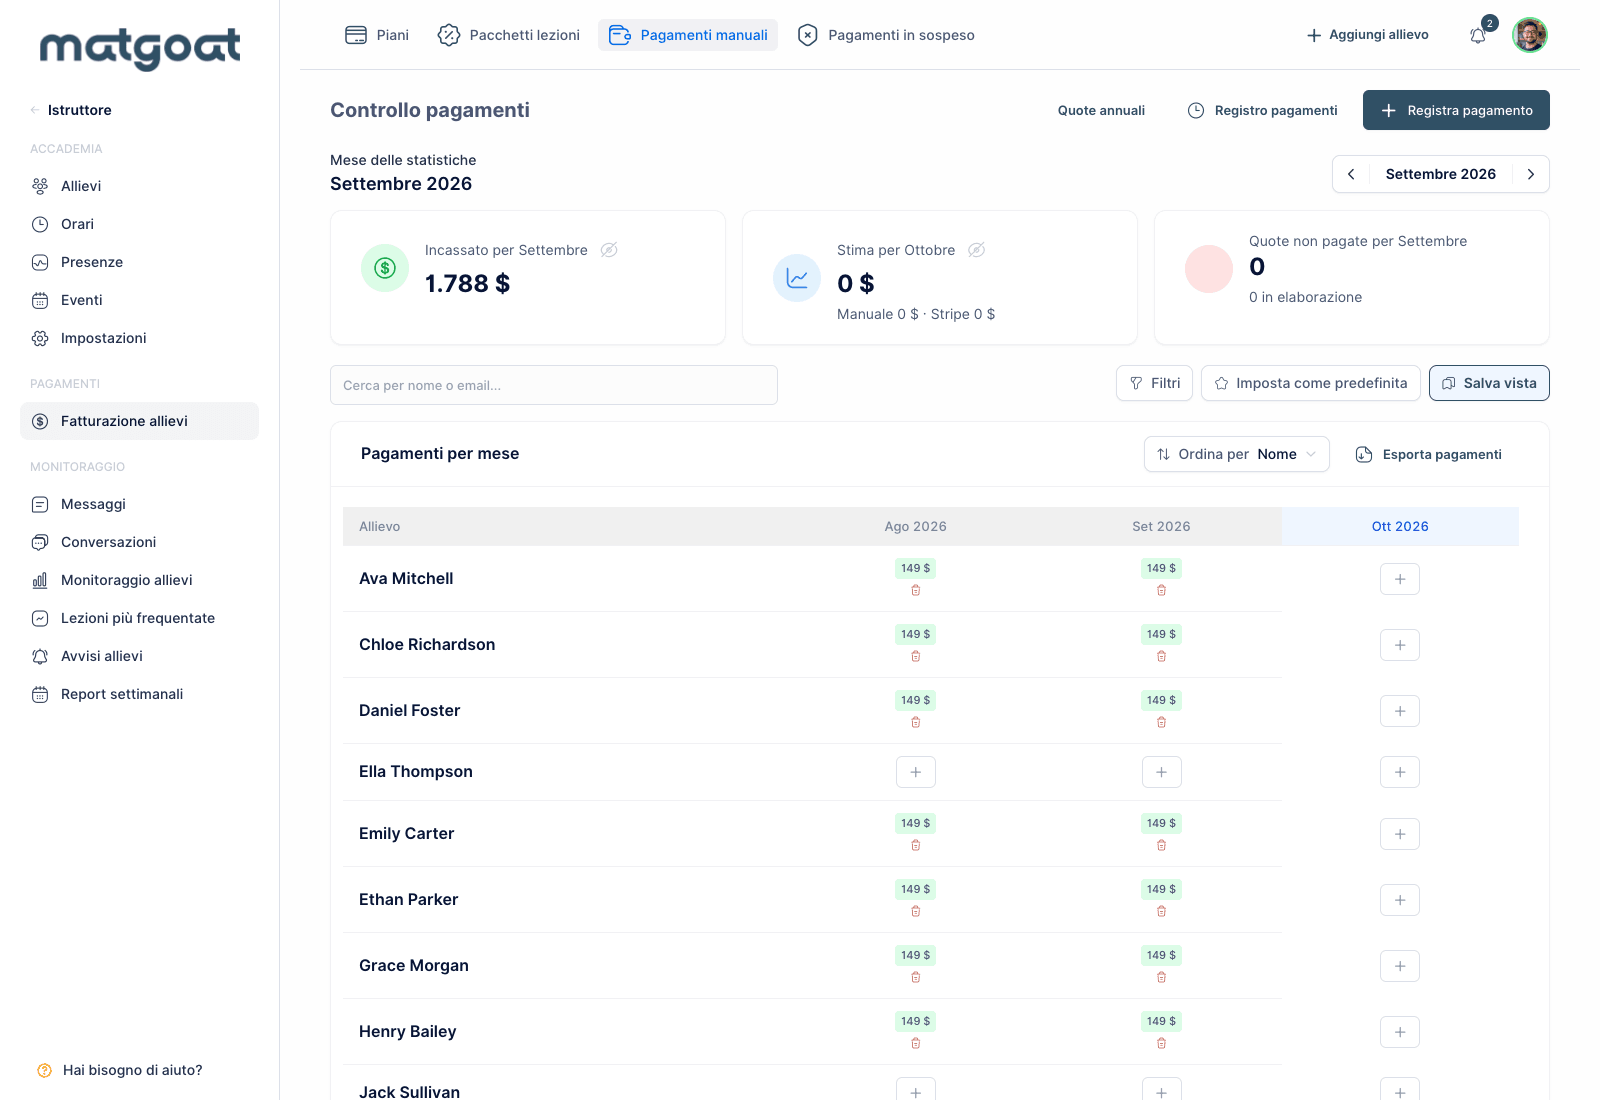Screen dimensions: 1600x1100
Task: Go back via Istruttore arrow
Action: 35,110
